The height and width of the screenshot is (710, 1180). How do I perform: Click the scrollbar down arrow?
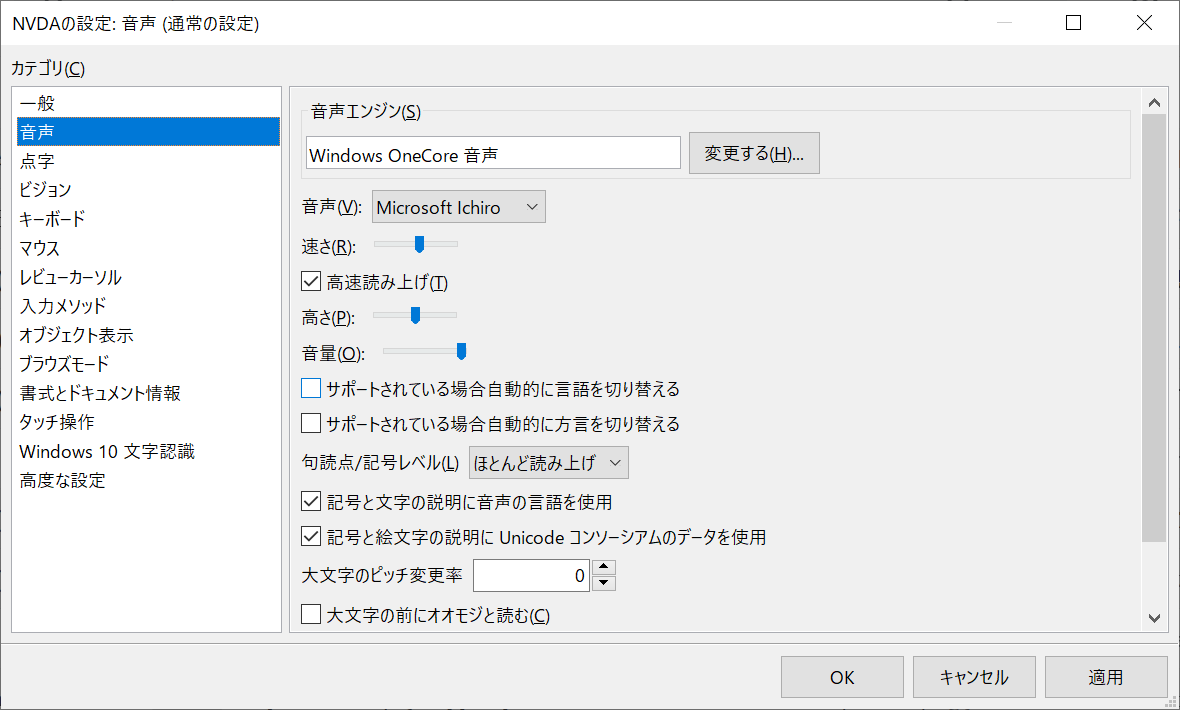[1154, 619]
